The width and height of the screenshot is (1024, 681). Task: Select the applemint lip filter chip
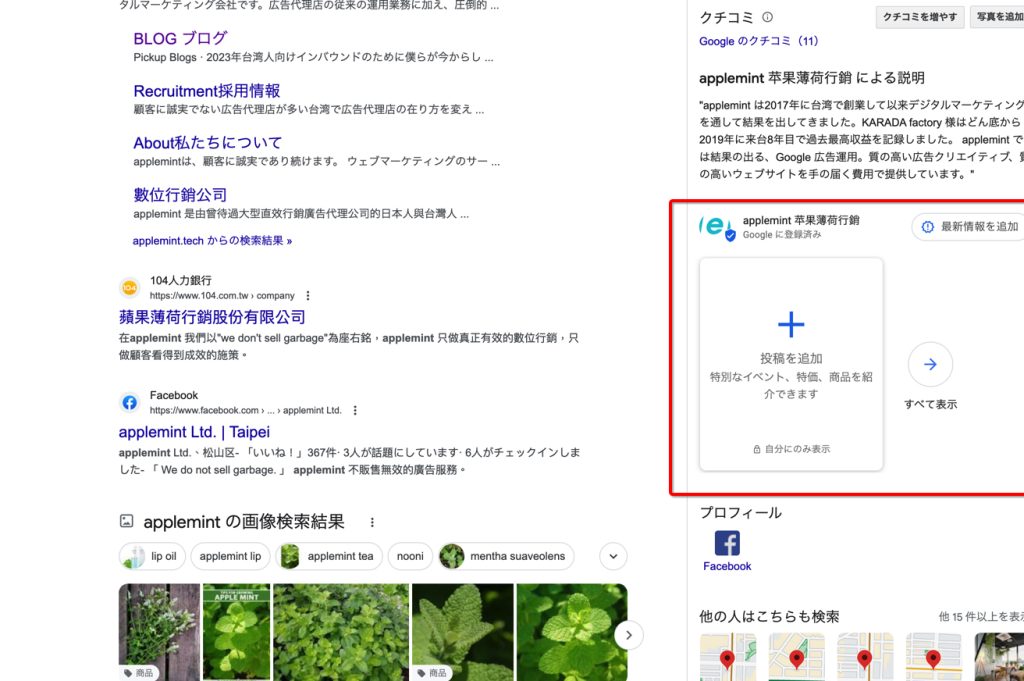[230, 556]
